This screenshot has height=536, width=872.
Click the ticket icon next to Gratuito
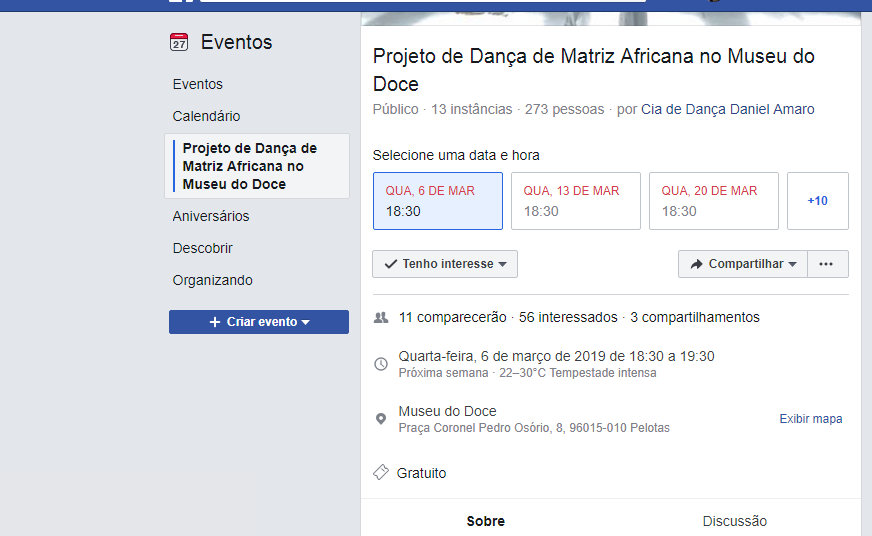(x=380, y=472)
